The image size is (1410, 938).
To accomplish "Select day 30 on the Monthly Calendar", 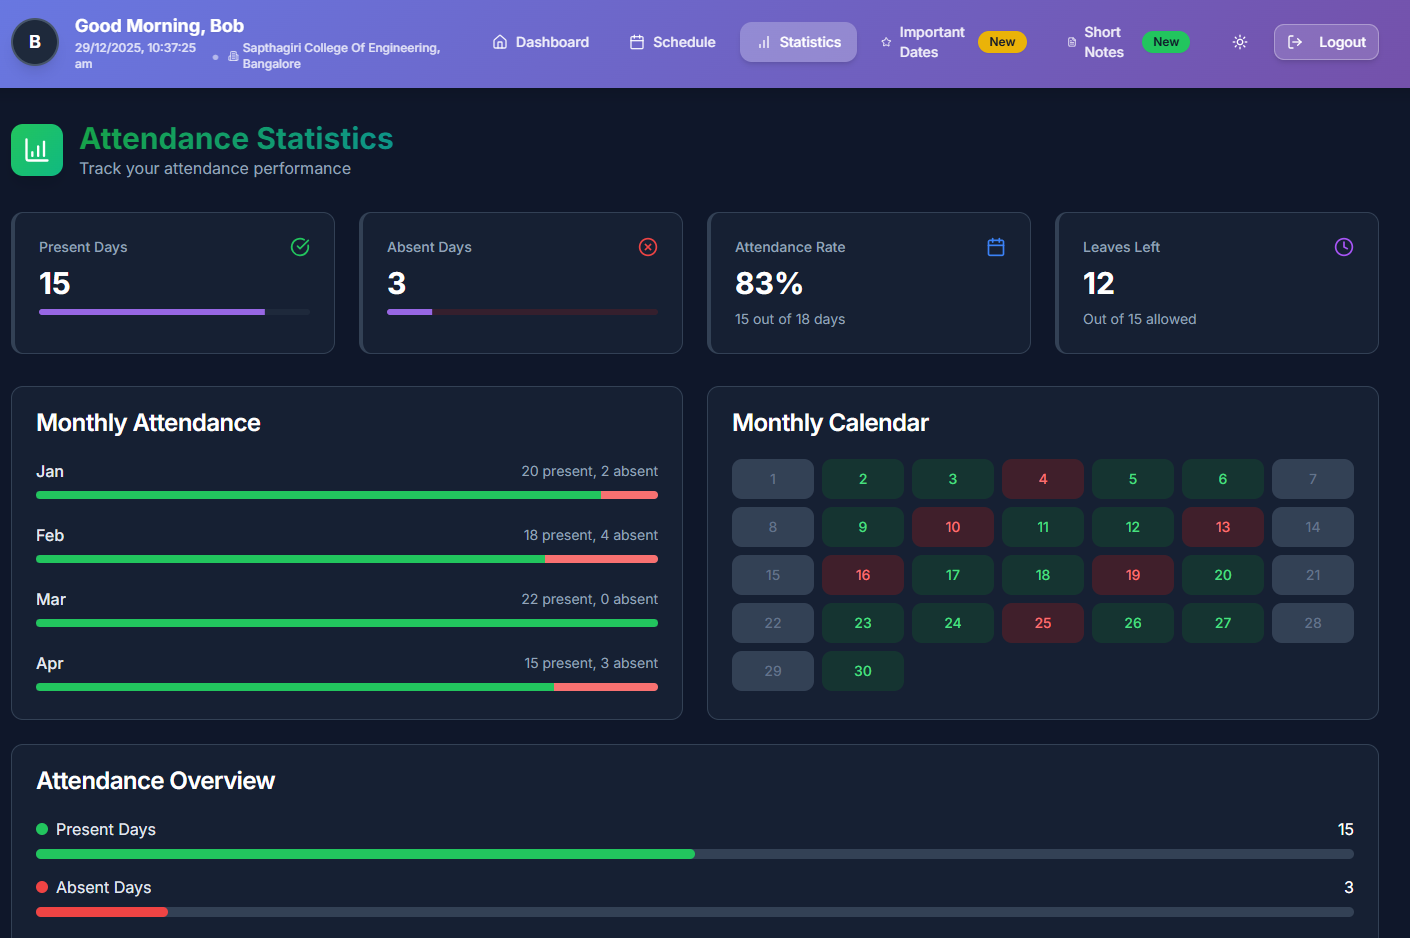I will (862, 671).
